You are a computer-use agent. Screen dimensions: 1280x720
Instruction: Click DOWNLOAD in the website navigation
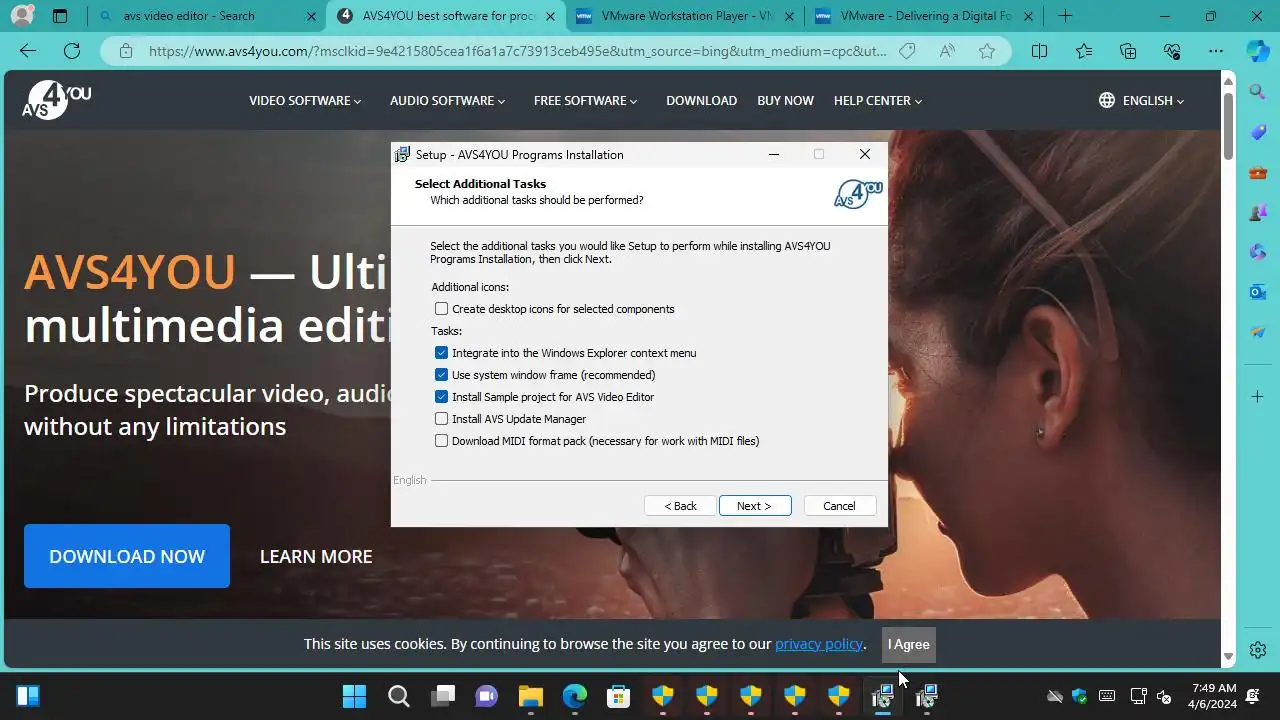(701, 101)
